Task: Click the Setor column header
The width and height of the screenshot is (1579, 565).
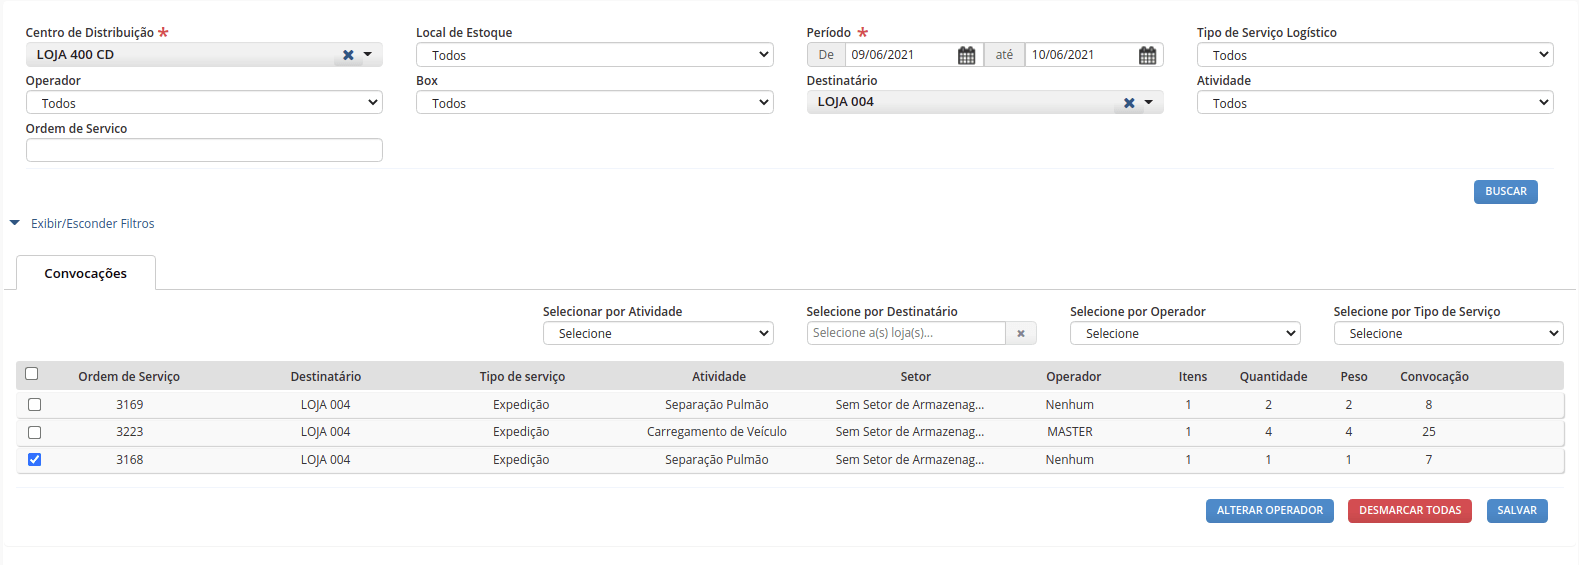Action: pyautogui.click(x=915, y=377)
